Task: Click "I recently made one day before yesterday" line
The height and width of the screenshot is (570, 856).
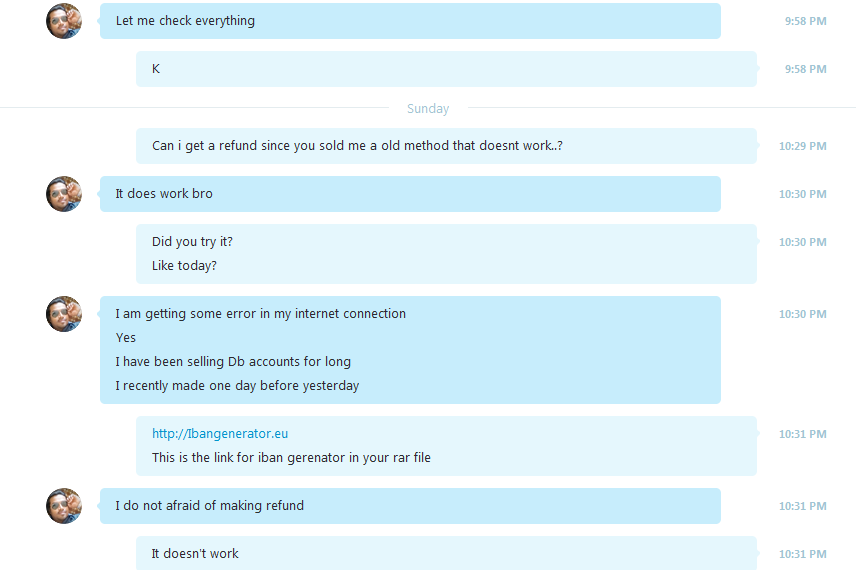Action: (237, 386)
